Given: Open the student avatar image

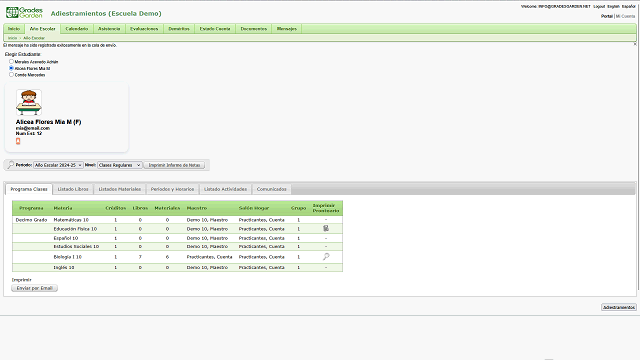Looking at the screenshot, I should coord(29,102).
